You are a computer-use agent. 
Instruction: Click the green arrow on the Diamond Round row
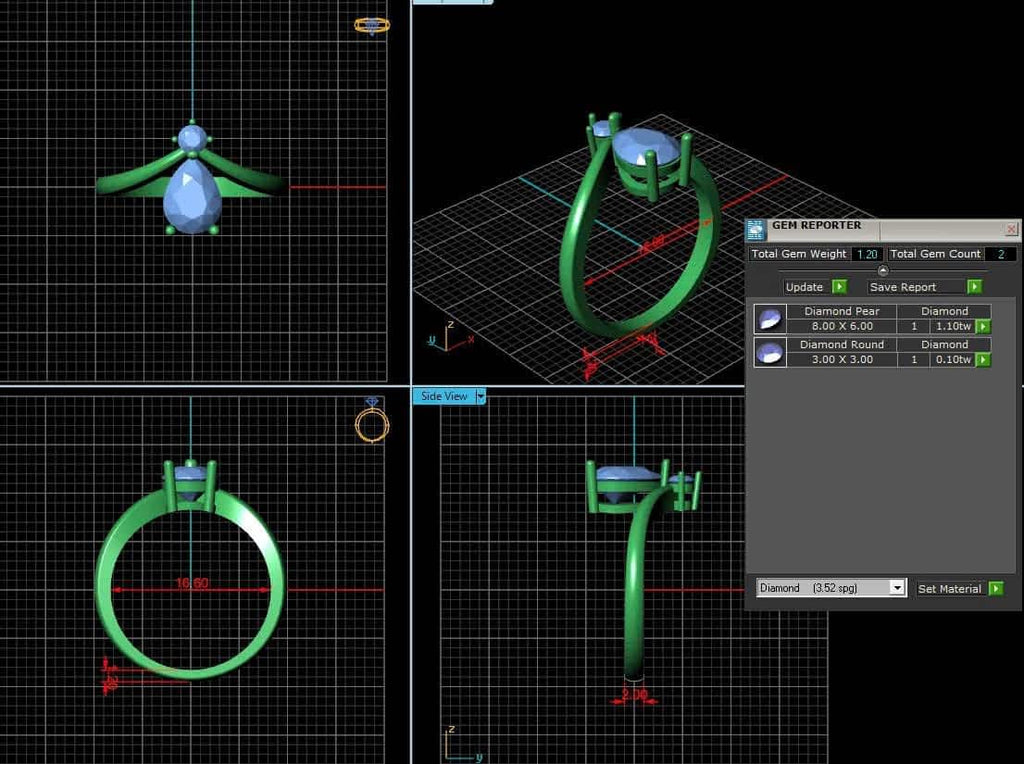[x=985, y=360]
